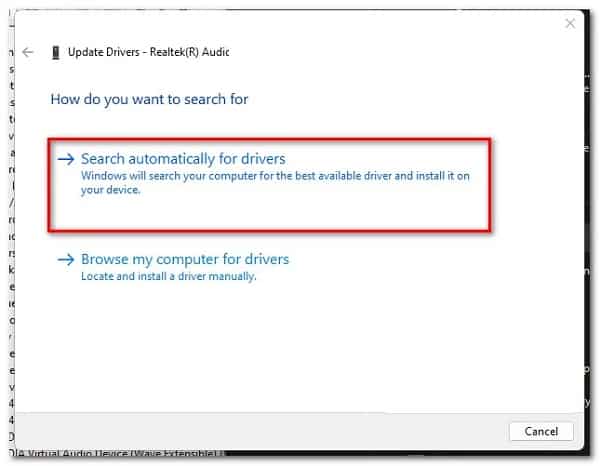Click the arrow beside Browse my computer
This screenshot has width=600, height=466.
tap(66, 260)
